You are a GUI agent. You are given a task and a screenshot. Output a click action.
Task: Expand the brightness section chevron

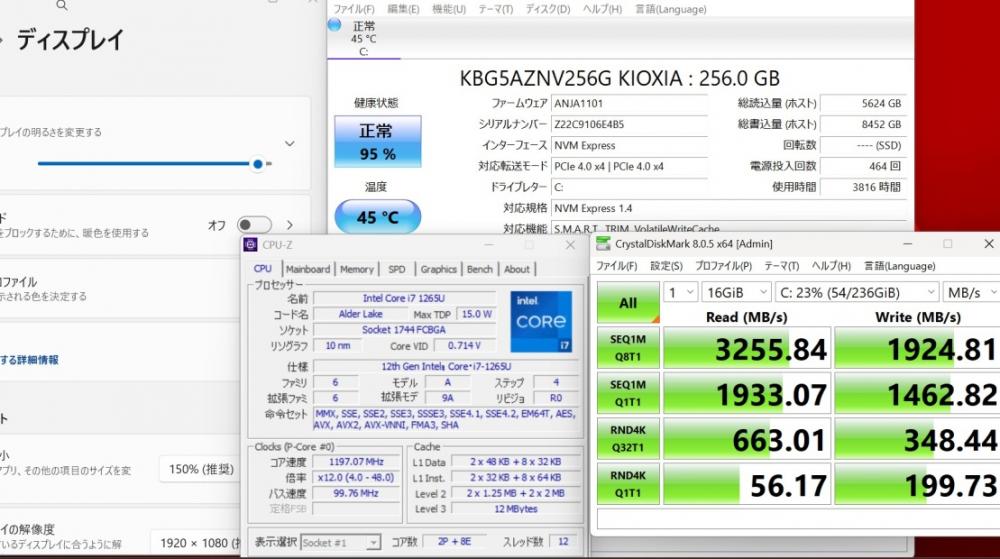tap(290, 144)
